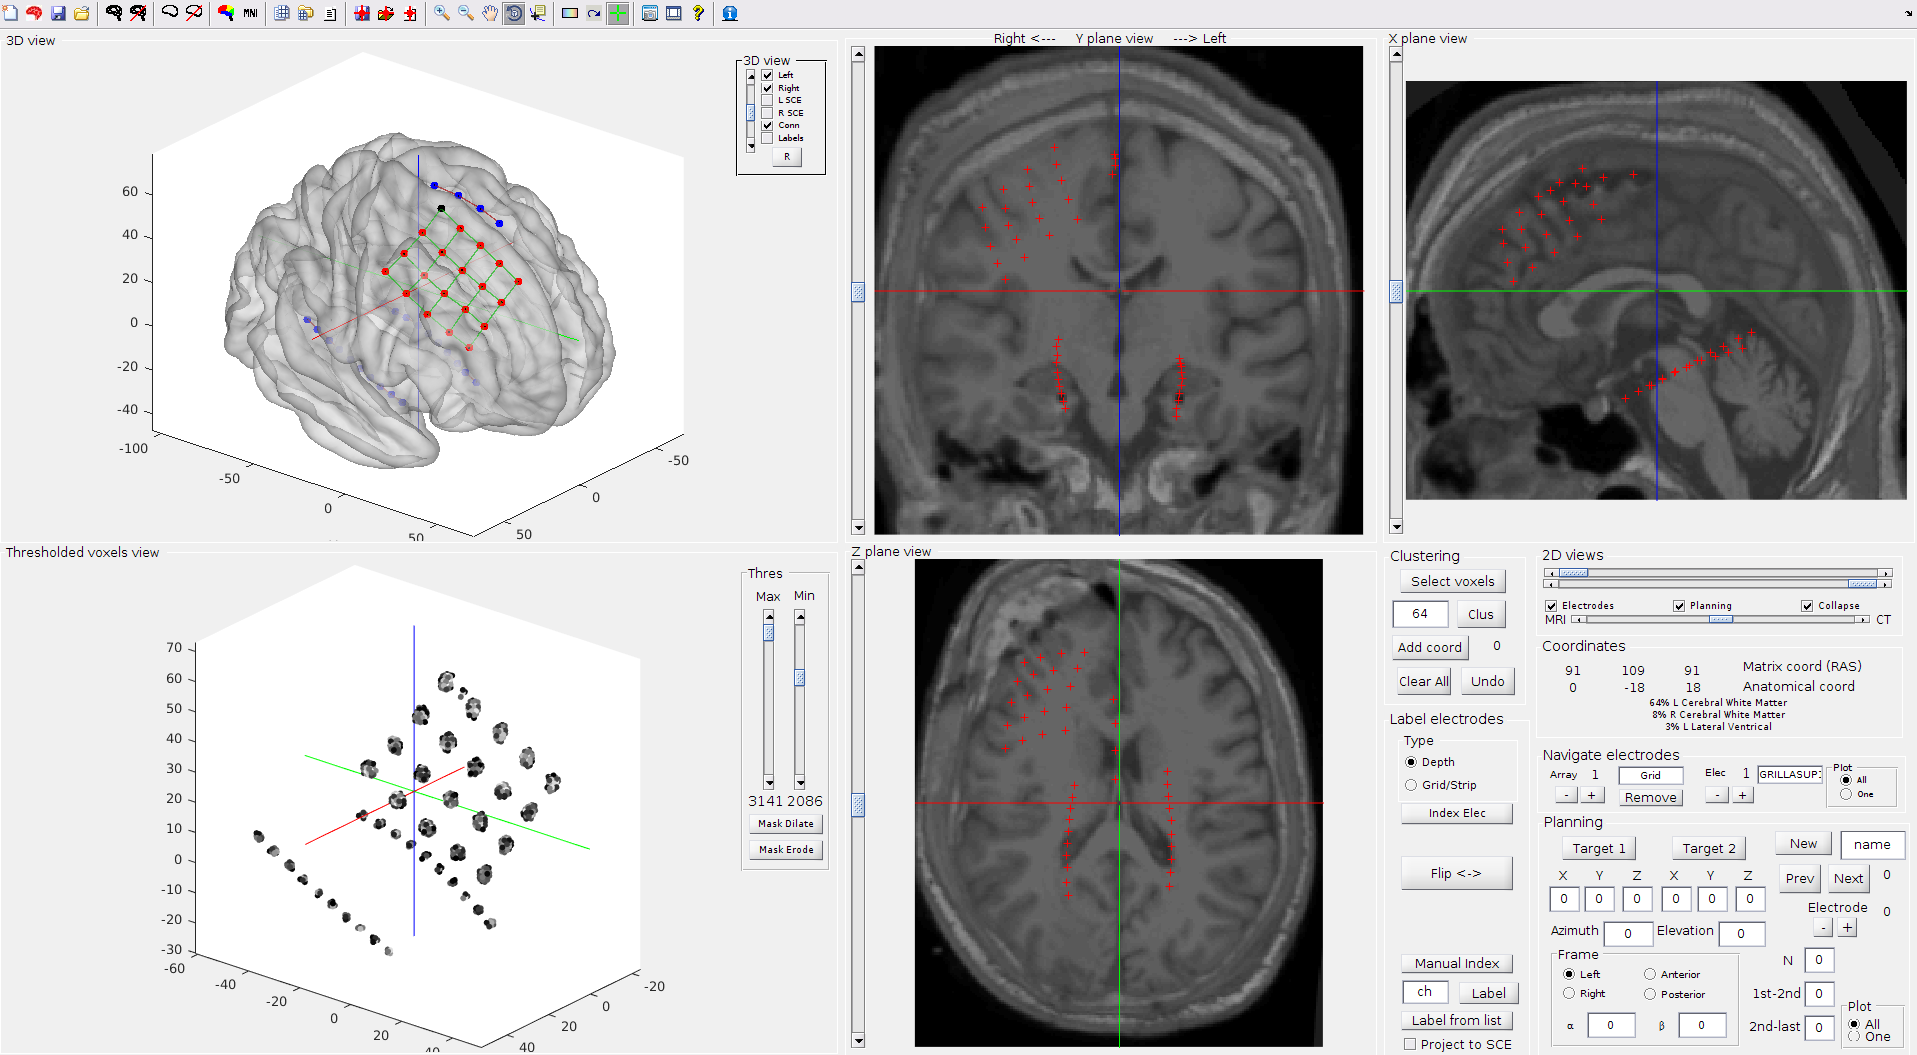1917x1055 pixels.
Task: Click the Mask Dilate button
Action: point(785,824)
